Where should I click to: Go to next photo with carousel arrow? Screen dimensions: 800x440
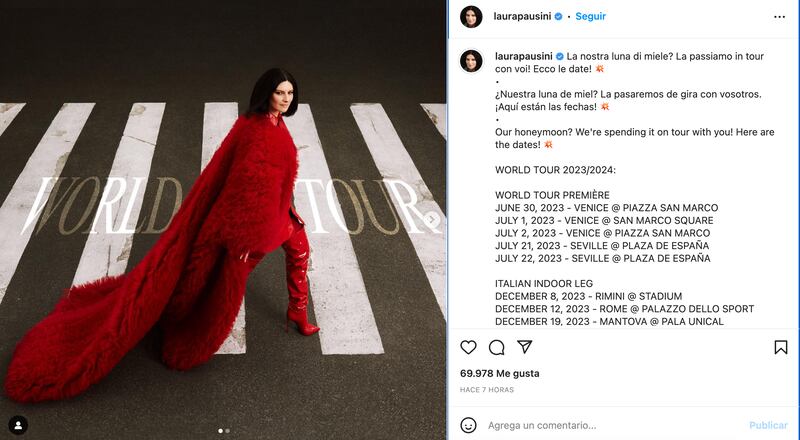tap(432, 219)
